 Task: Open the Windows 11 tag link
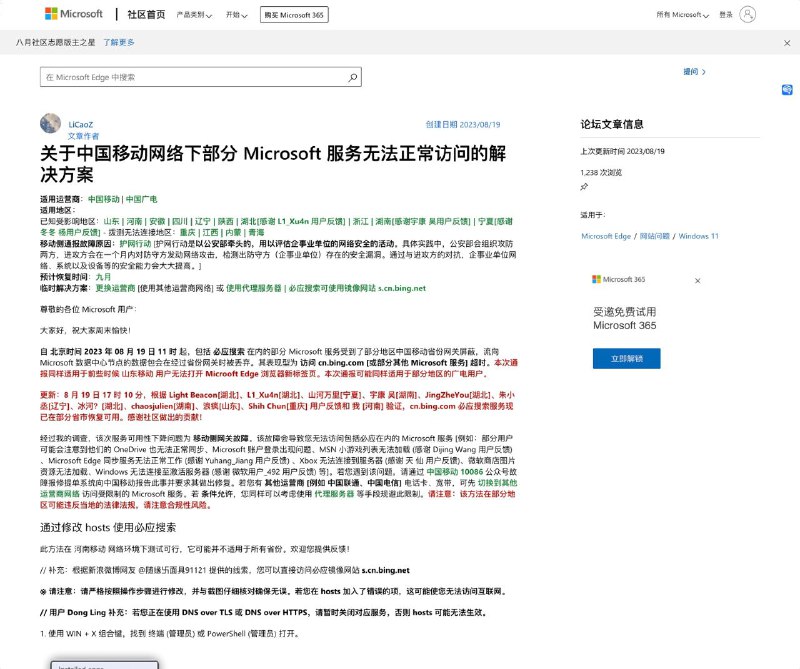tap(700, 235)
